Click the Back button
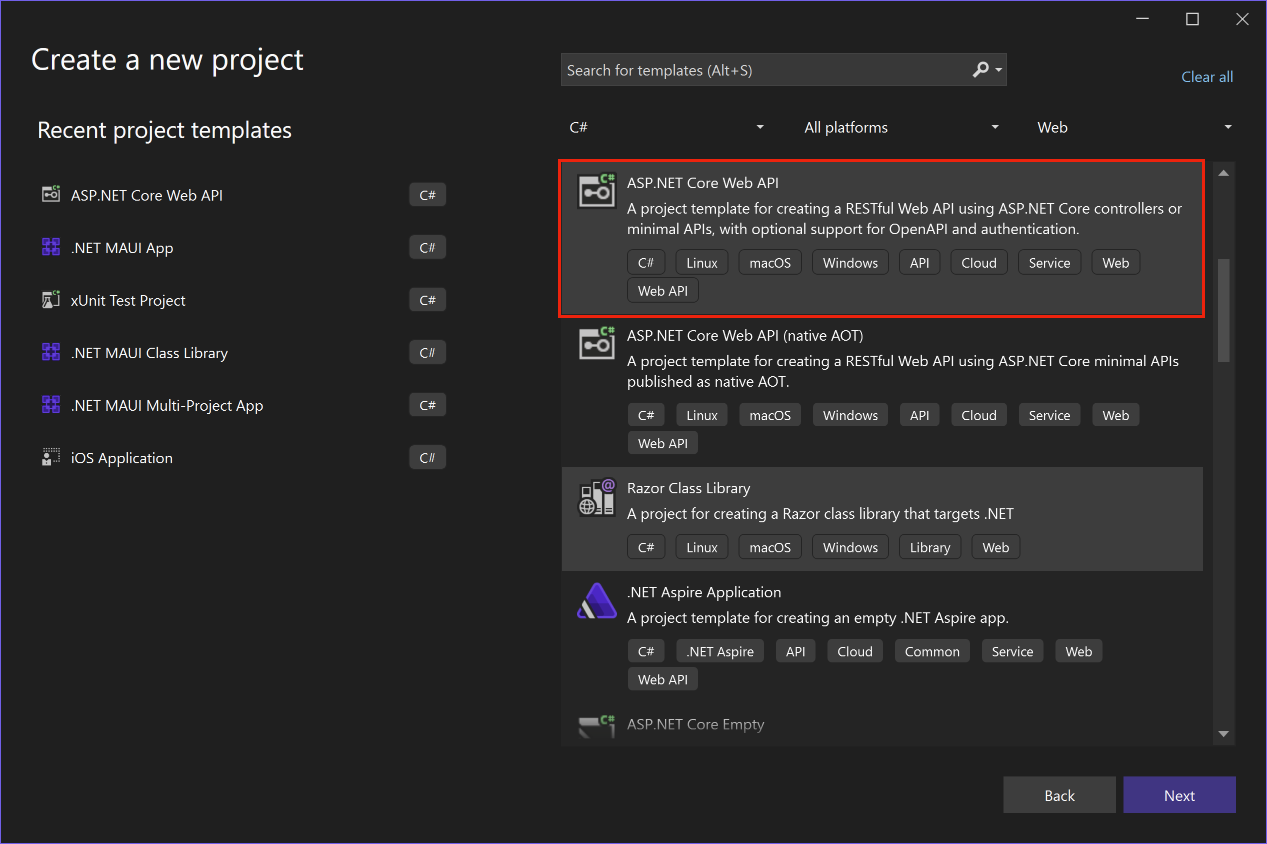Viewport: 1267px width, 844px height. click(1059, 794)
